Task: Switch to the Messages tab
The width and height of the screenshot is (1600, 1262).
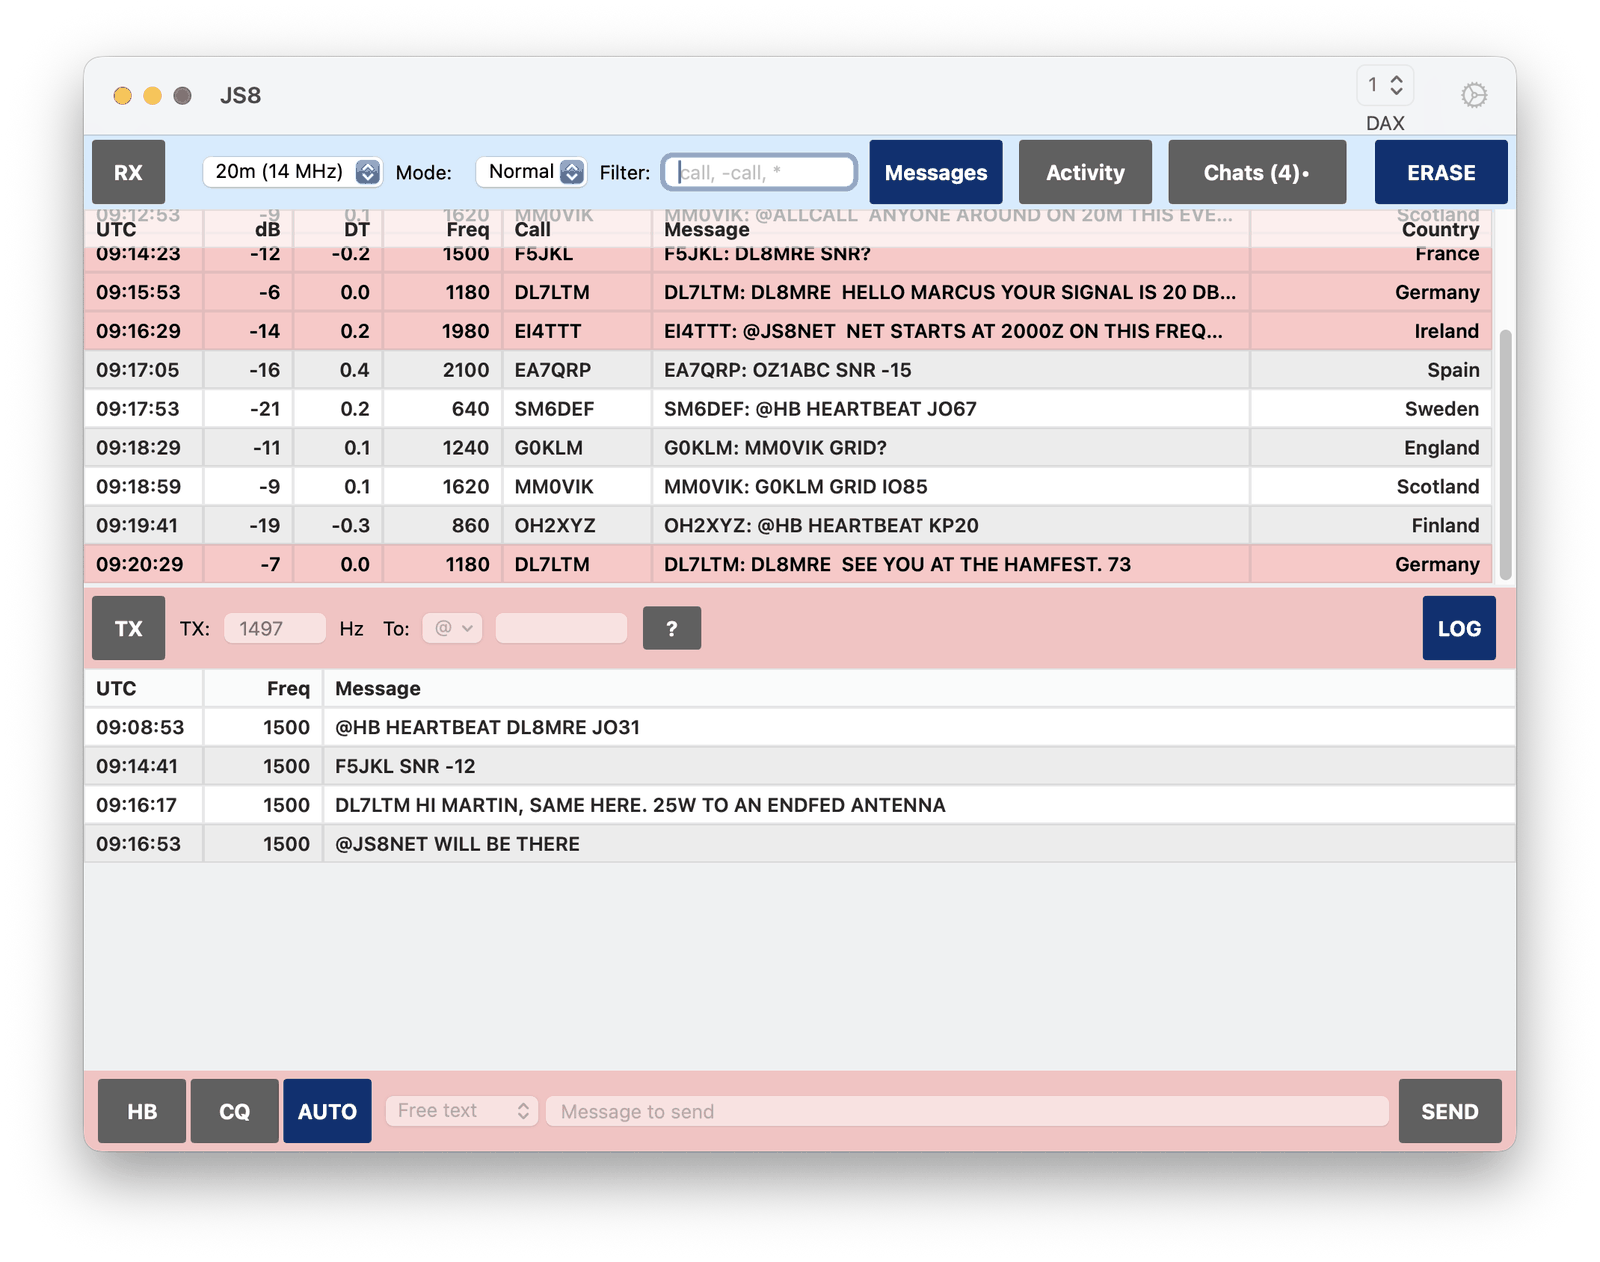Action: 936,172
